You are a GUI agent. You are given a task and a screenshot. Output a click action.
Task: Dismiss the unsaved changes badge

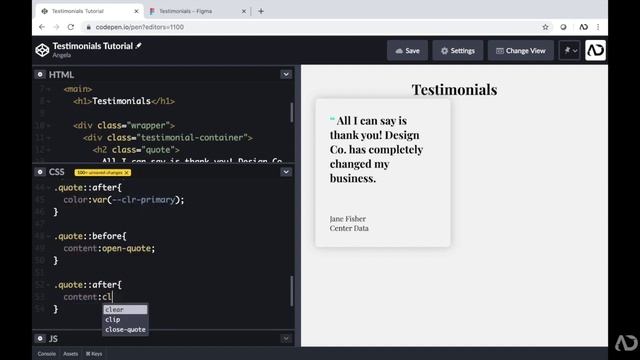point(127,173)
